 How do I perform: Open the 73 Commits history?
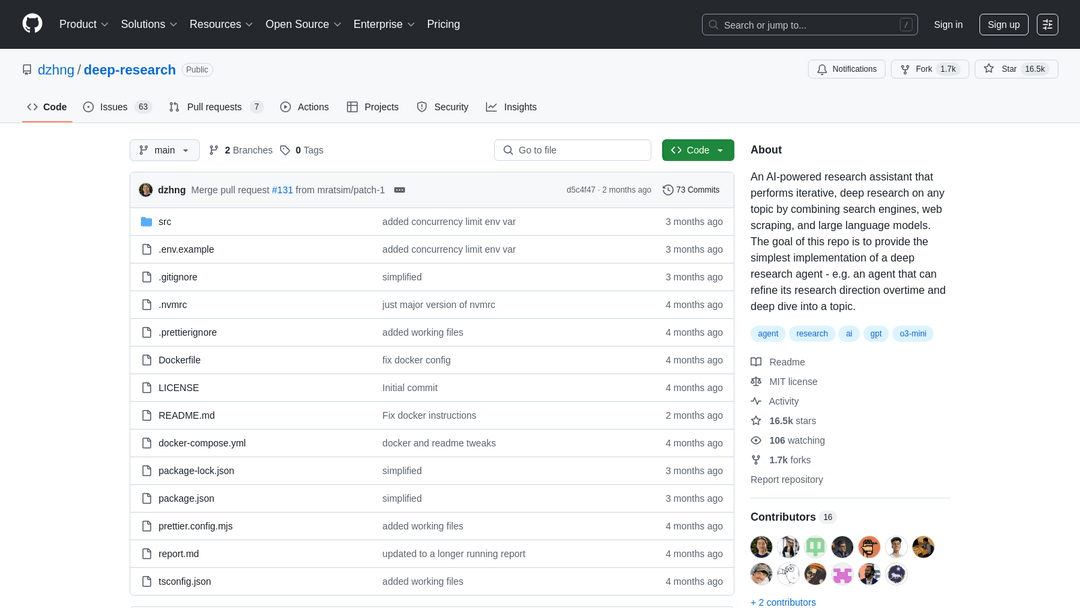tap(691, 190)
